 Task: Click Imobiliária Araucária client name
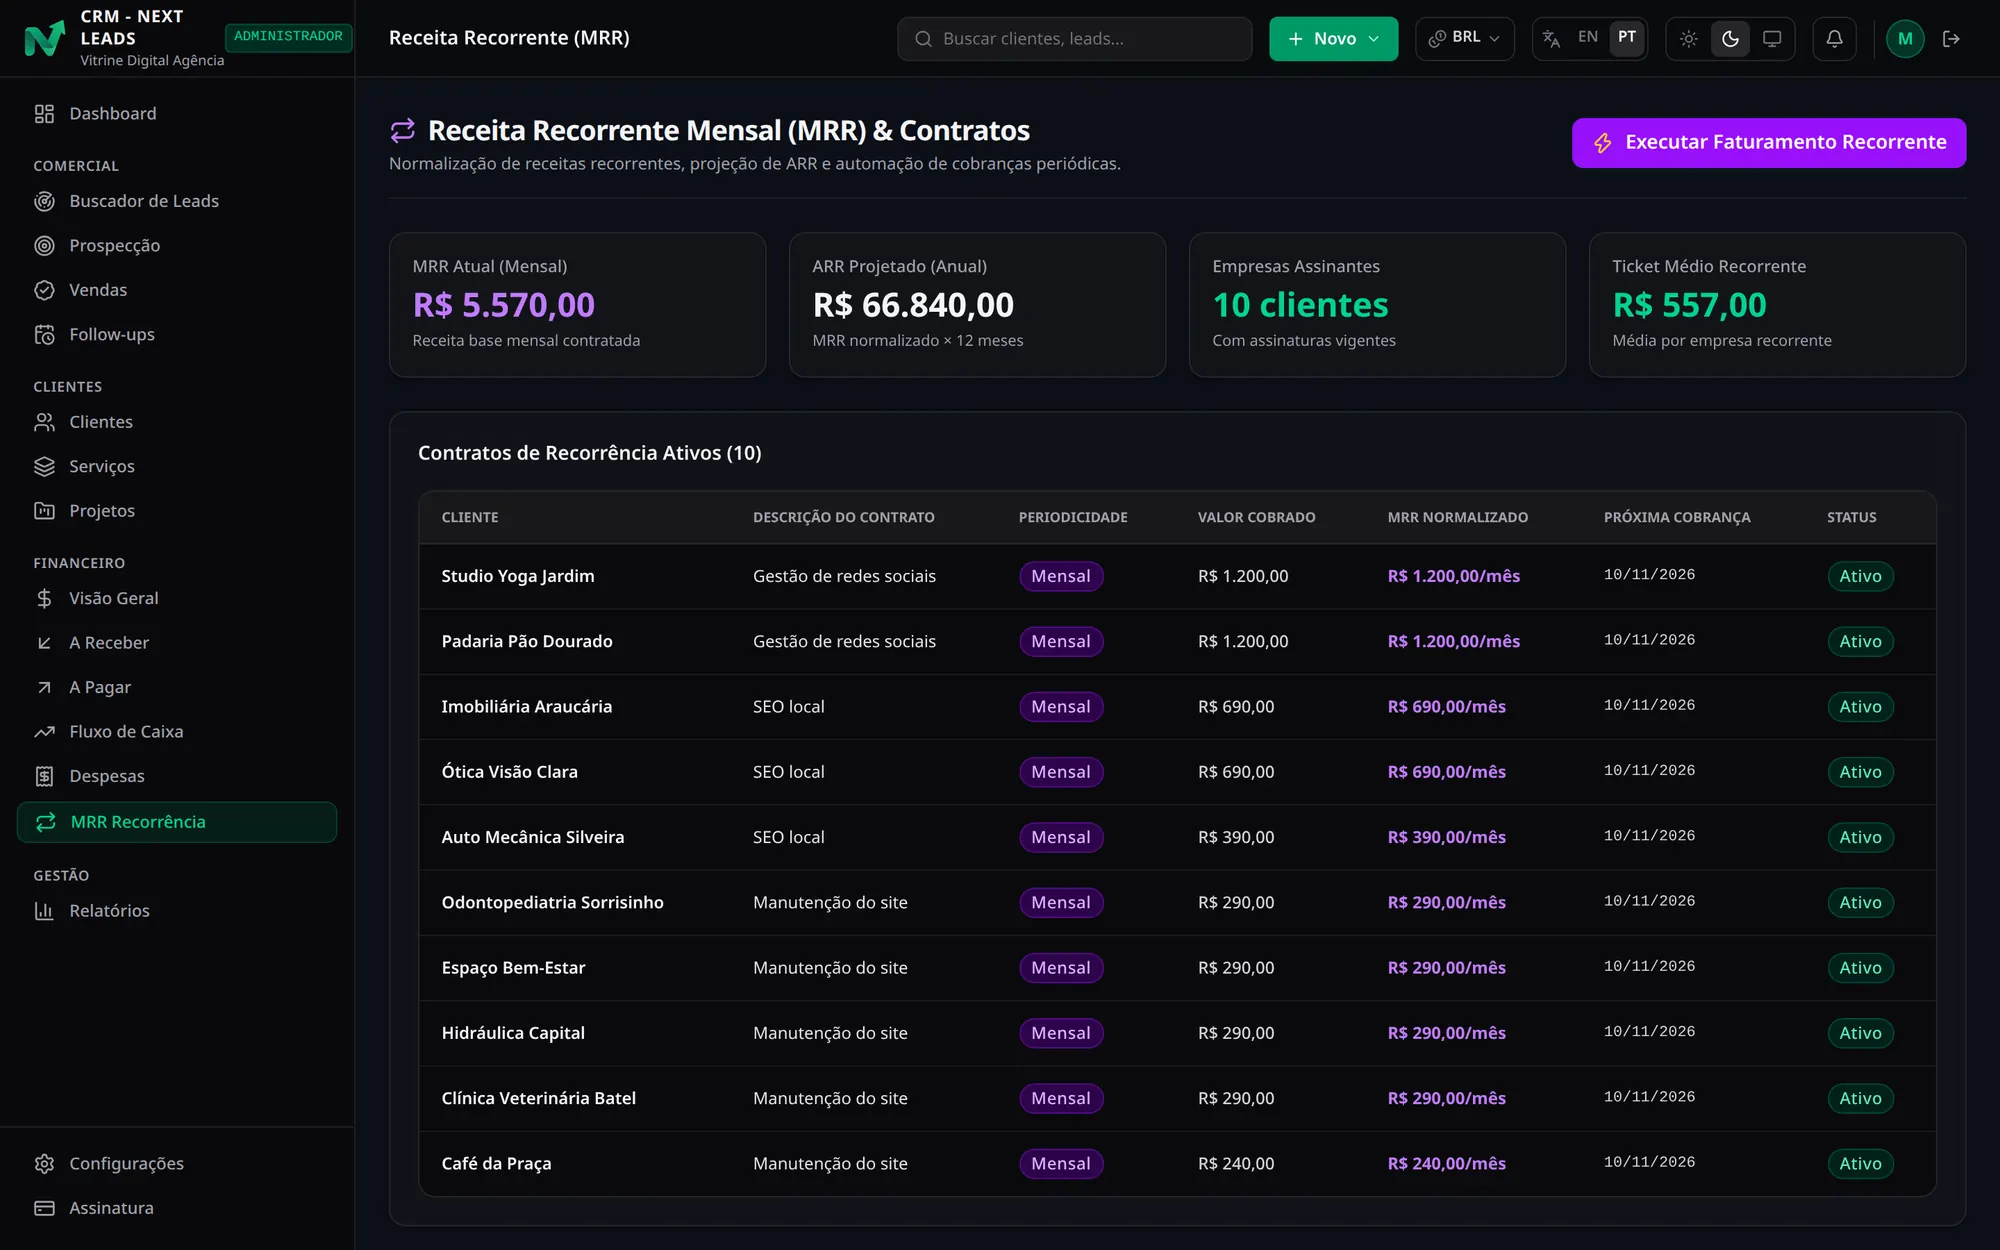[527, 707]
